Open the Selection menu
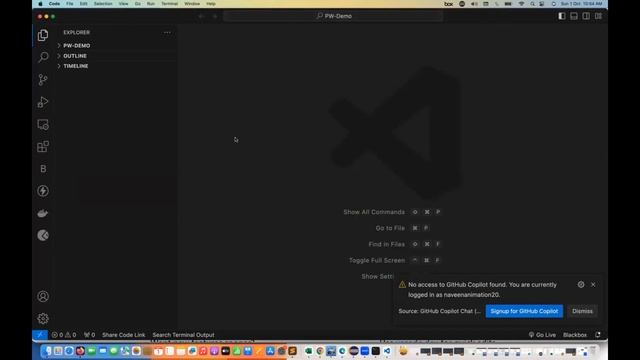This screenshot has width=640, height=360. tap(103, 4)
